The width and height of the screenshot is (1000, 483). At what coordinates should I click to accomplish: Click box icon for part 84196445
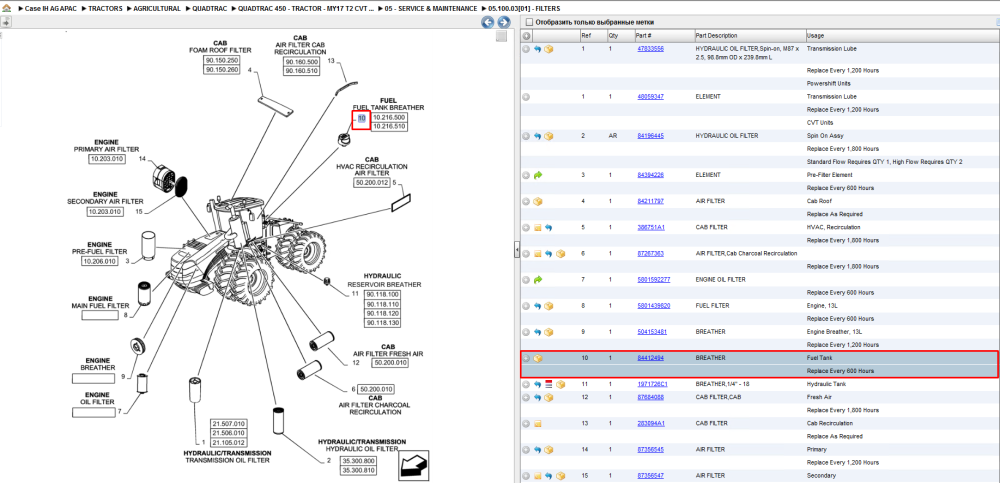pos(548,136)
